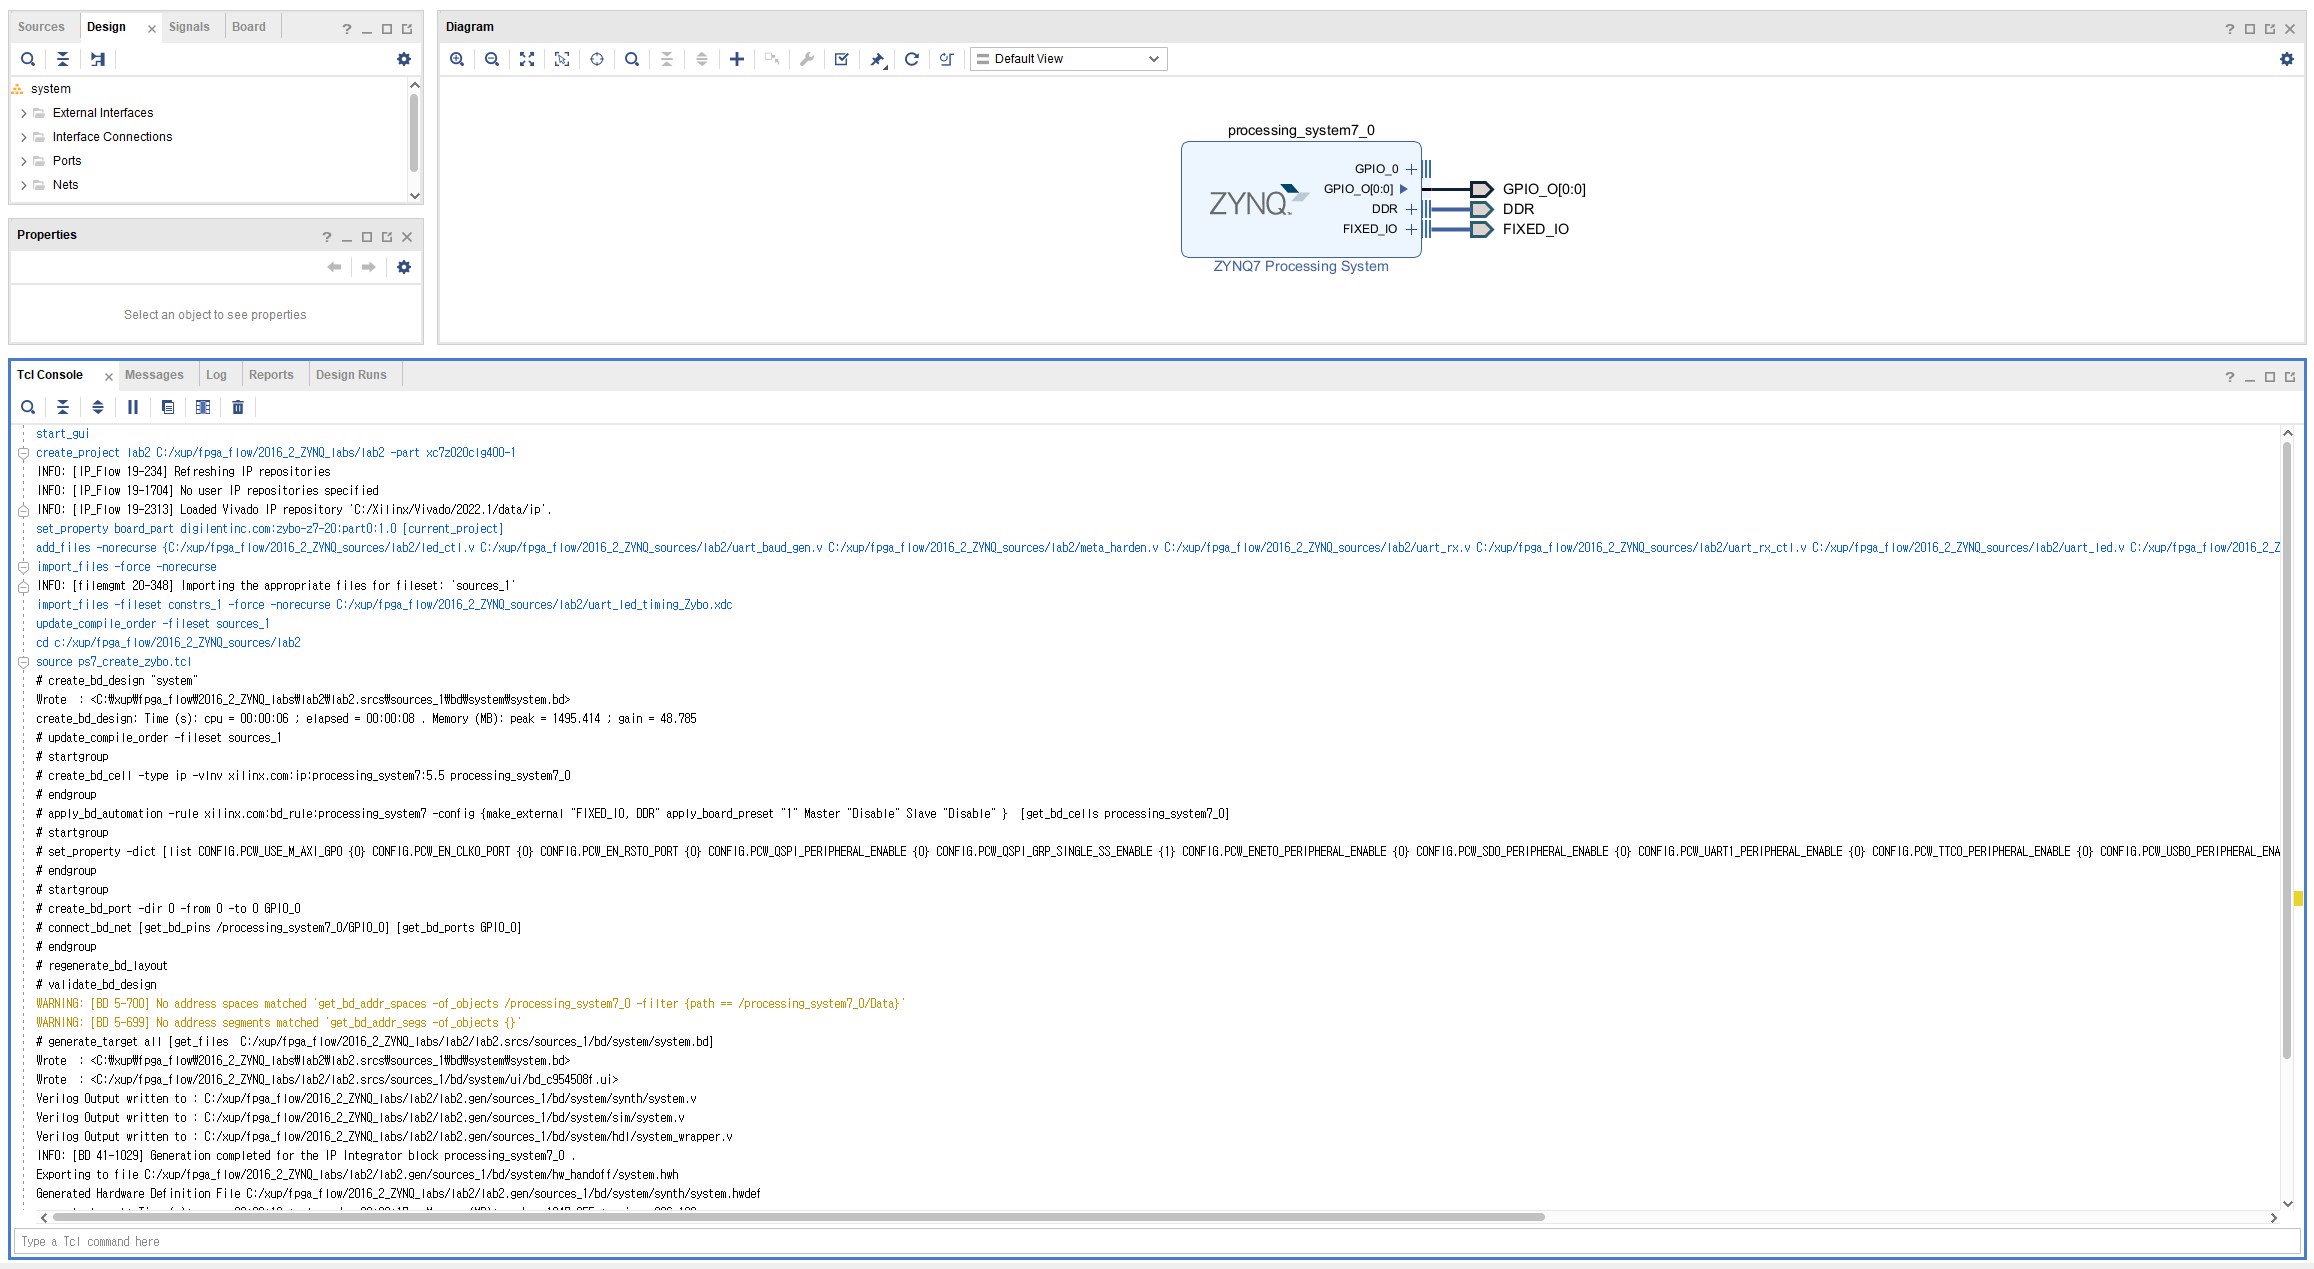Click the ZYNQ7 Processing System label link
2314x1269 pixels.
pos(1300,266)
